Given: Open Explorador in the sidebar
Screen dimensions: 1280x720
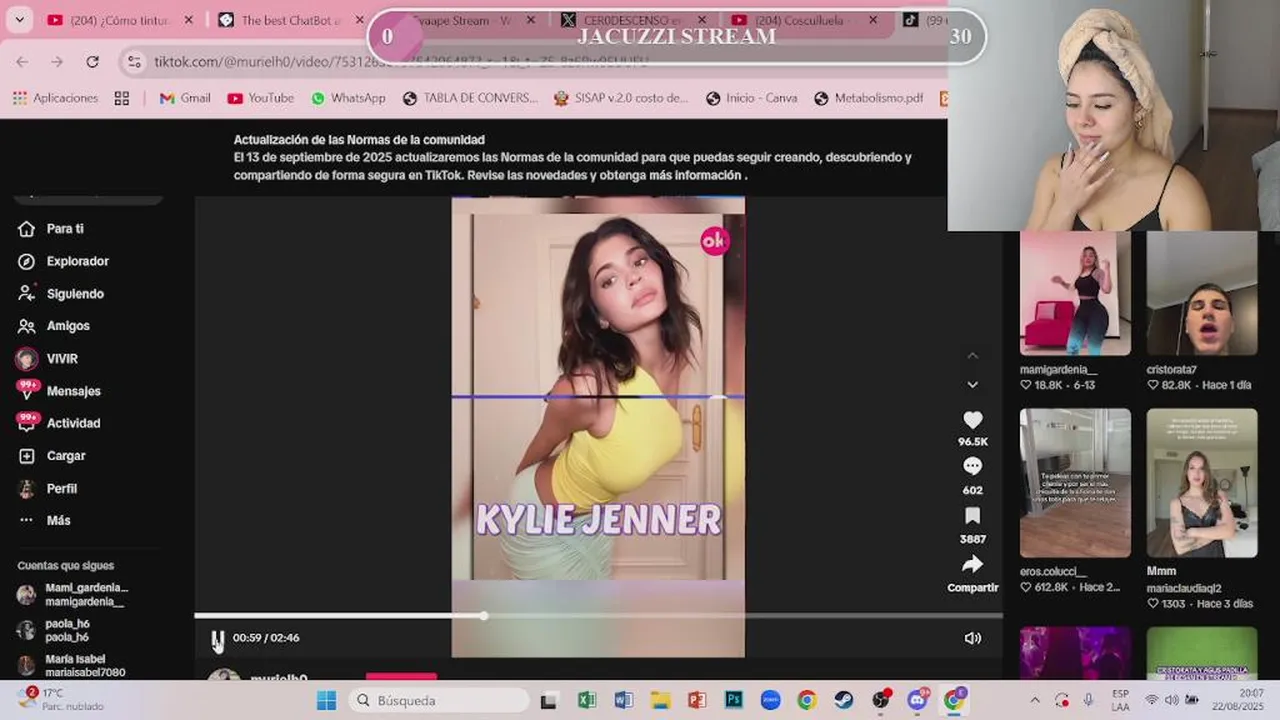Looking at the screenshot, I should point(77,261).
